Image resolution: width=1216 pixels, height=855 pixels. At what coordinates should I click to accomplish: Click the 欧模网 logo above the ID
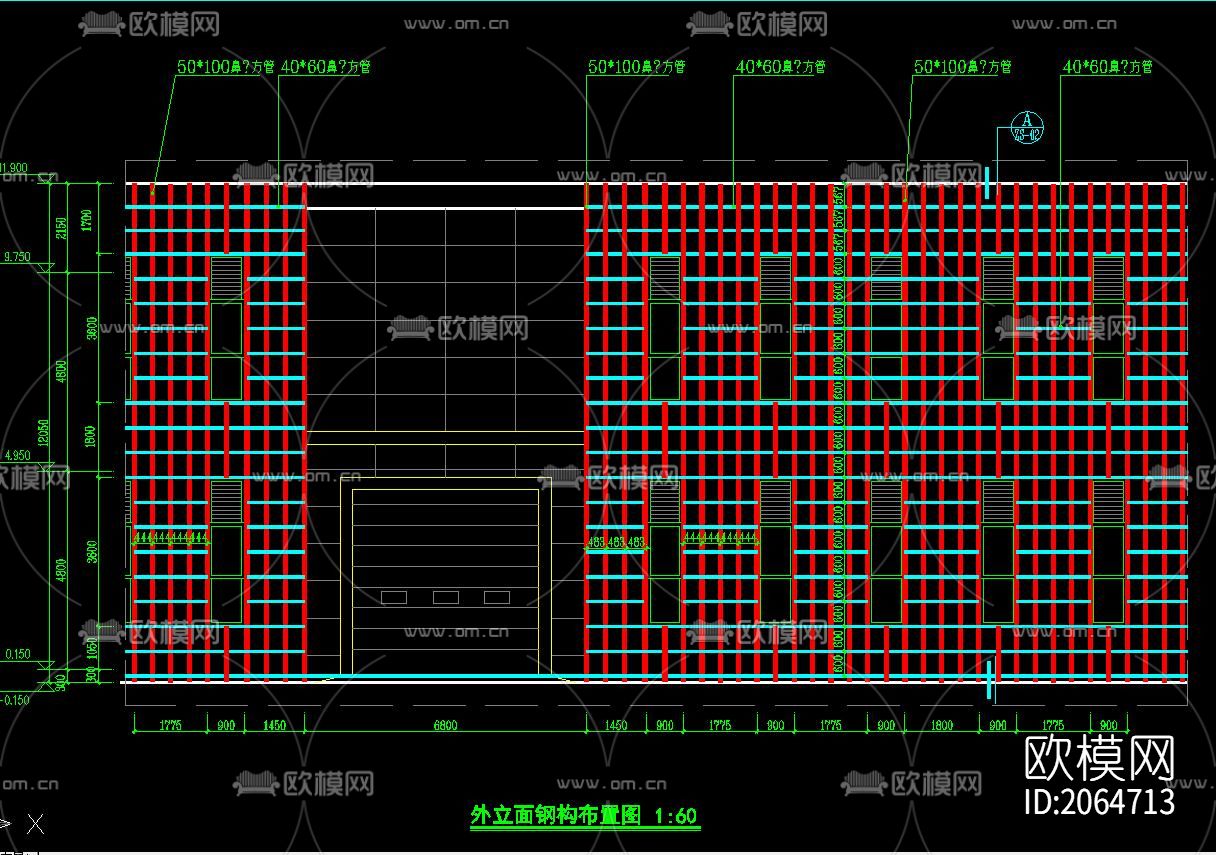(1100, 759)
